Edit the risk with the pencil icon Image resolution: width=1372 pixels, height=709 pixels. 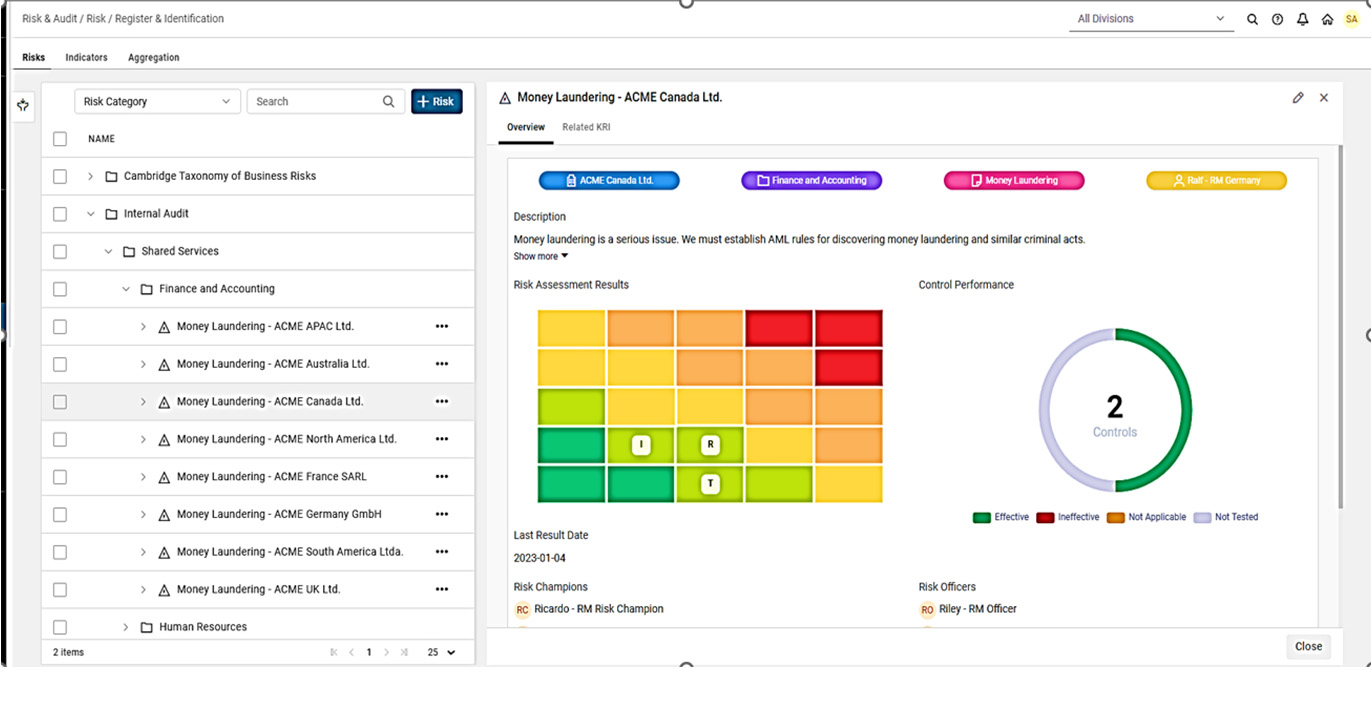pos(1298,98)
